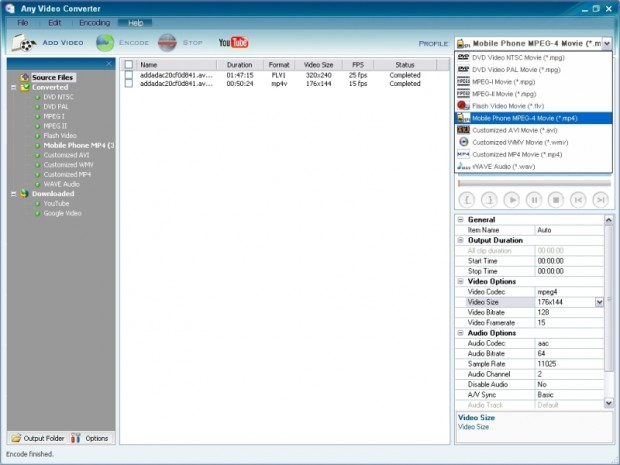The image size is (620, 465).
Task: Click the Converted folder icon
Action: pos(25,87)
